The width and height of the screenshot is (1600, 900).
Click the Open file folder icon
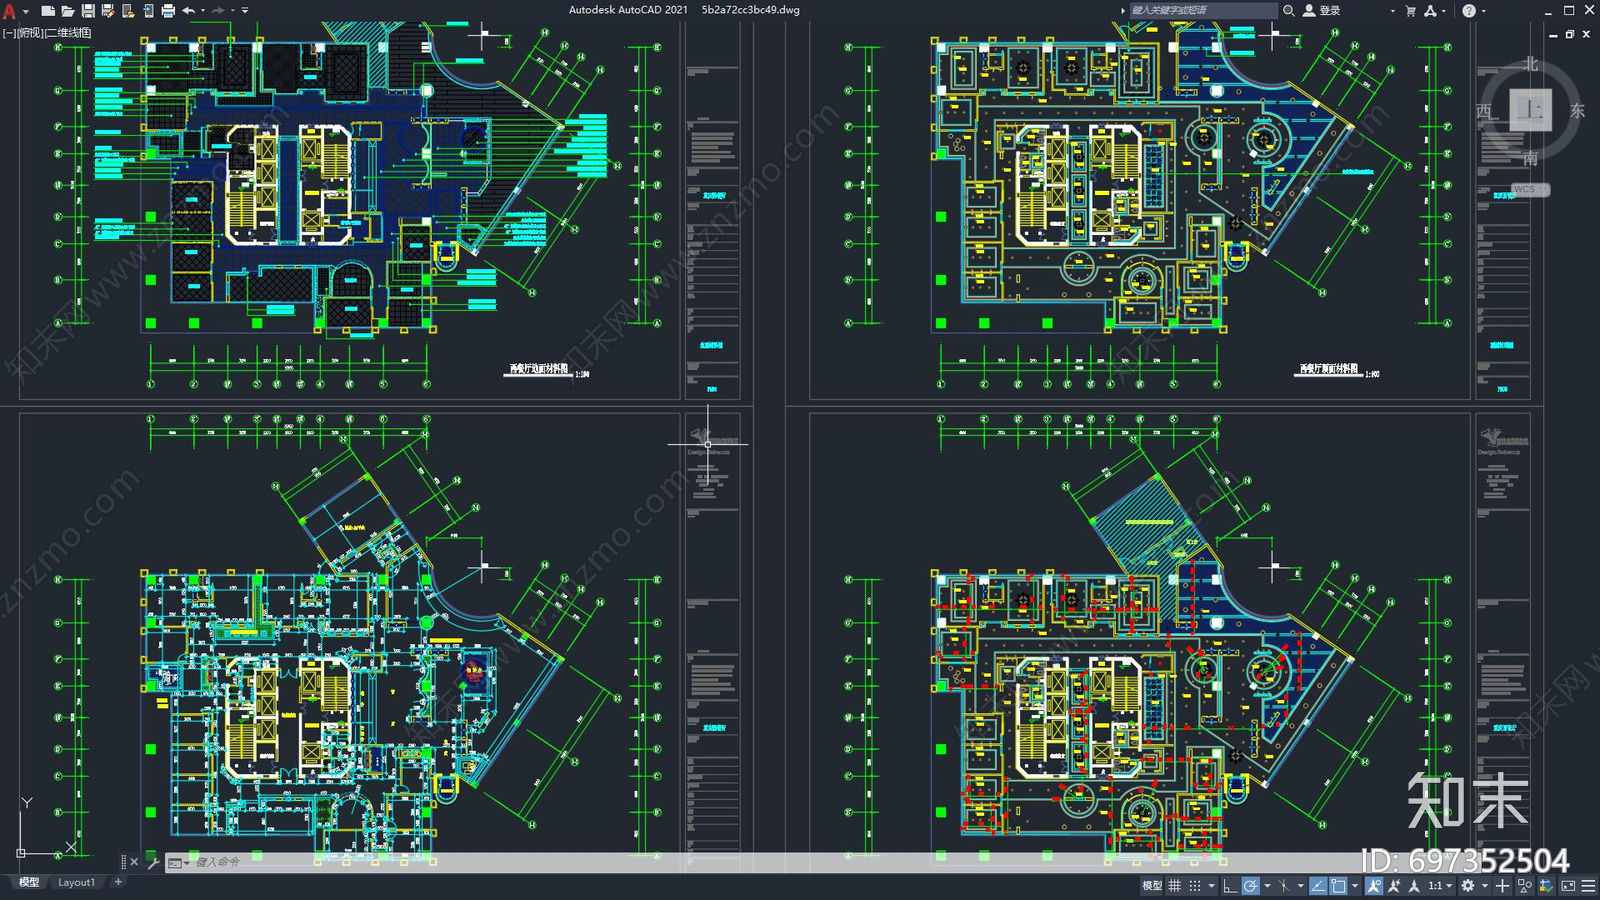point(68,11)
